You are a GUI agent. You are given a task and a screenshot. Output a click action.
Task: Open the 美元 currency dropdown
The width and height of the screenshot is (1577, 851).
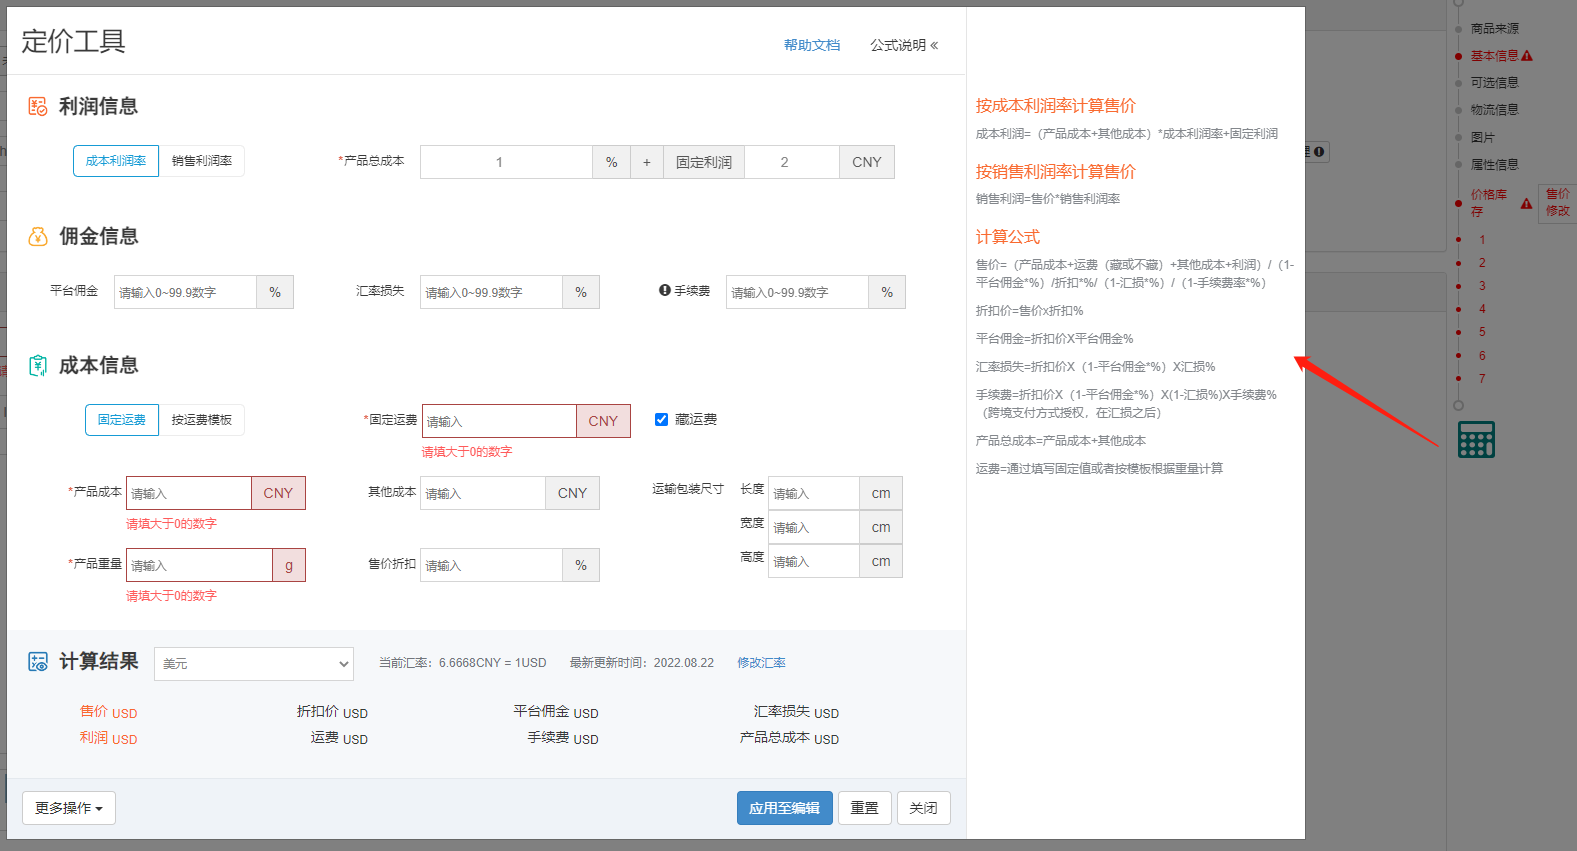[x=254, y=664]
